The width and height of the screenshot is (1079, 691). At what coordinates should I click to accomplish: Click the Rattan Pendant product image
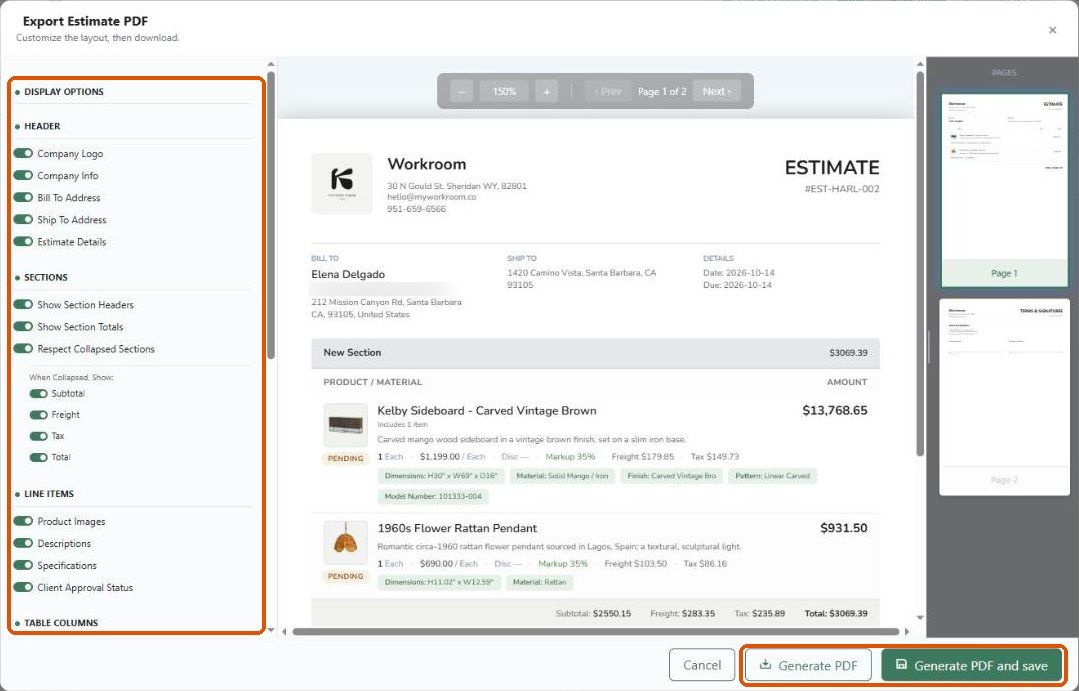point(345,542)
